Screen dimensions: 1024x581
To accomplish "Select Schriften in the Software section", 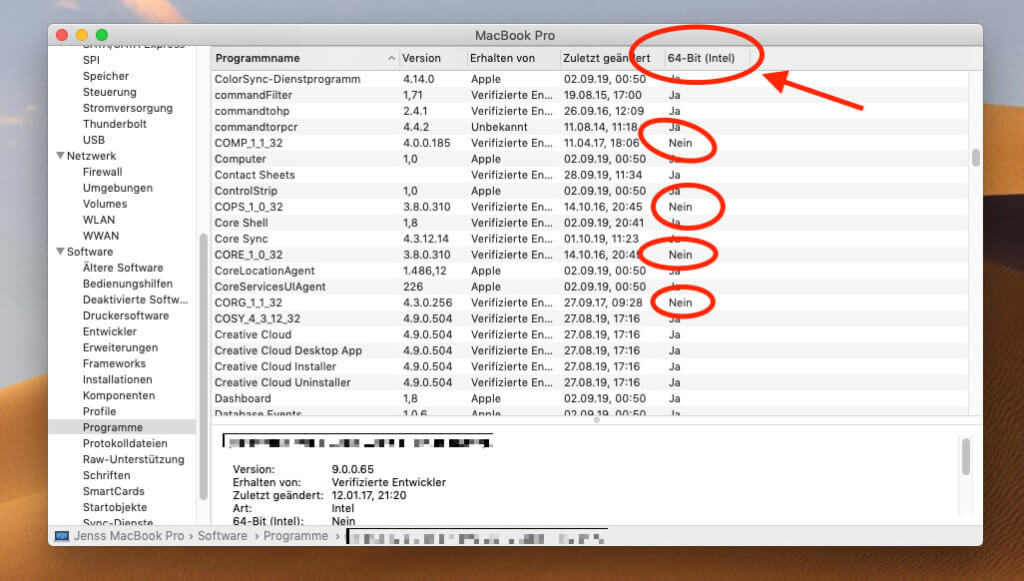I will (x=108, y=475).
